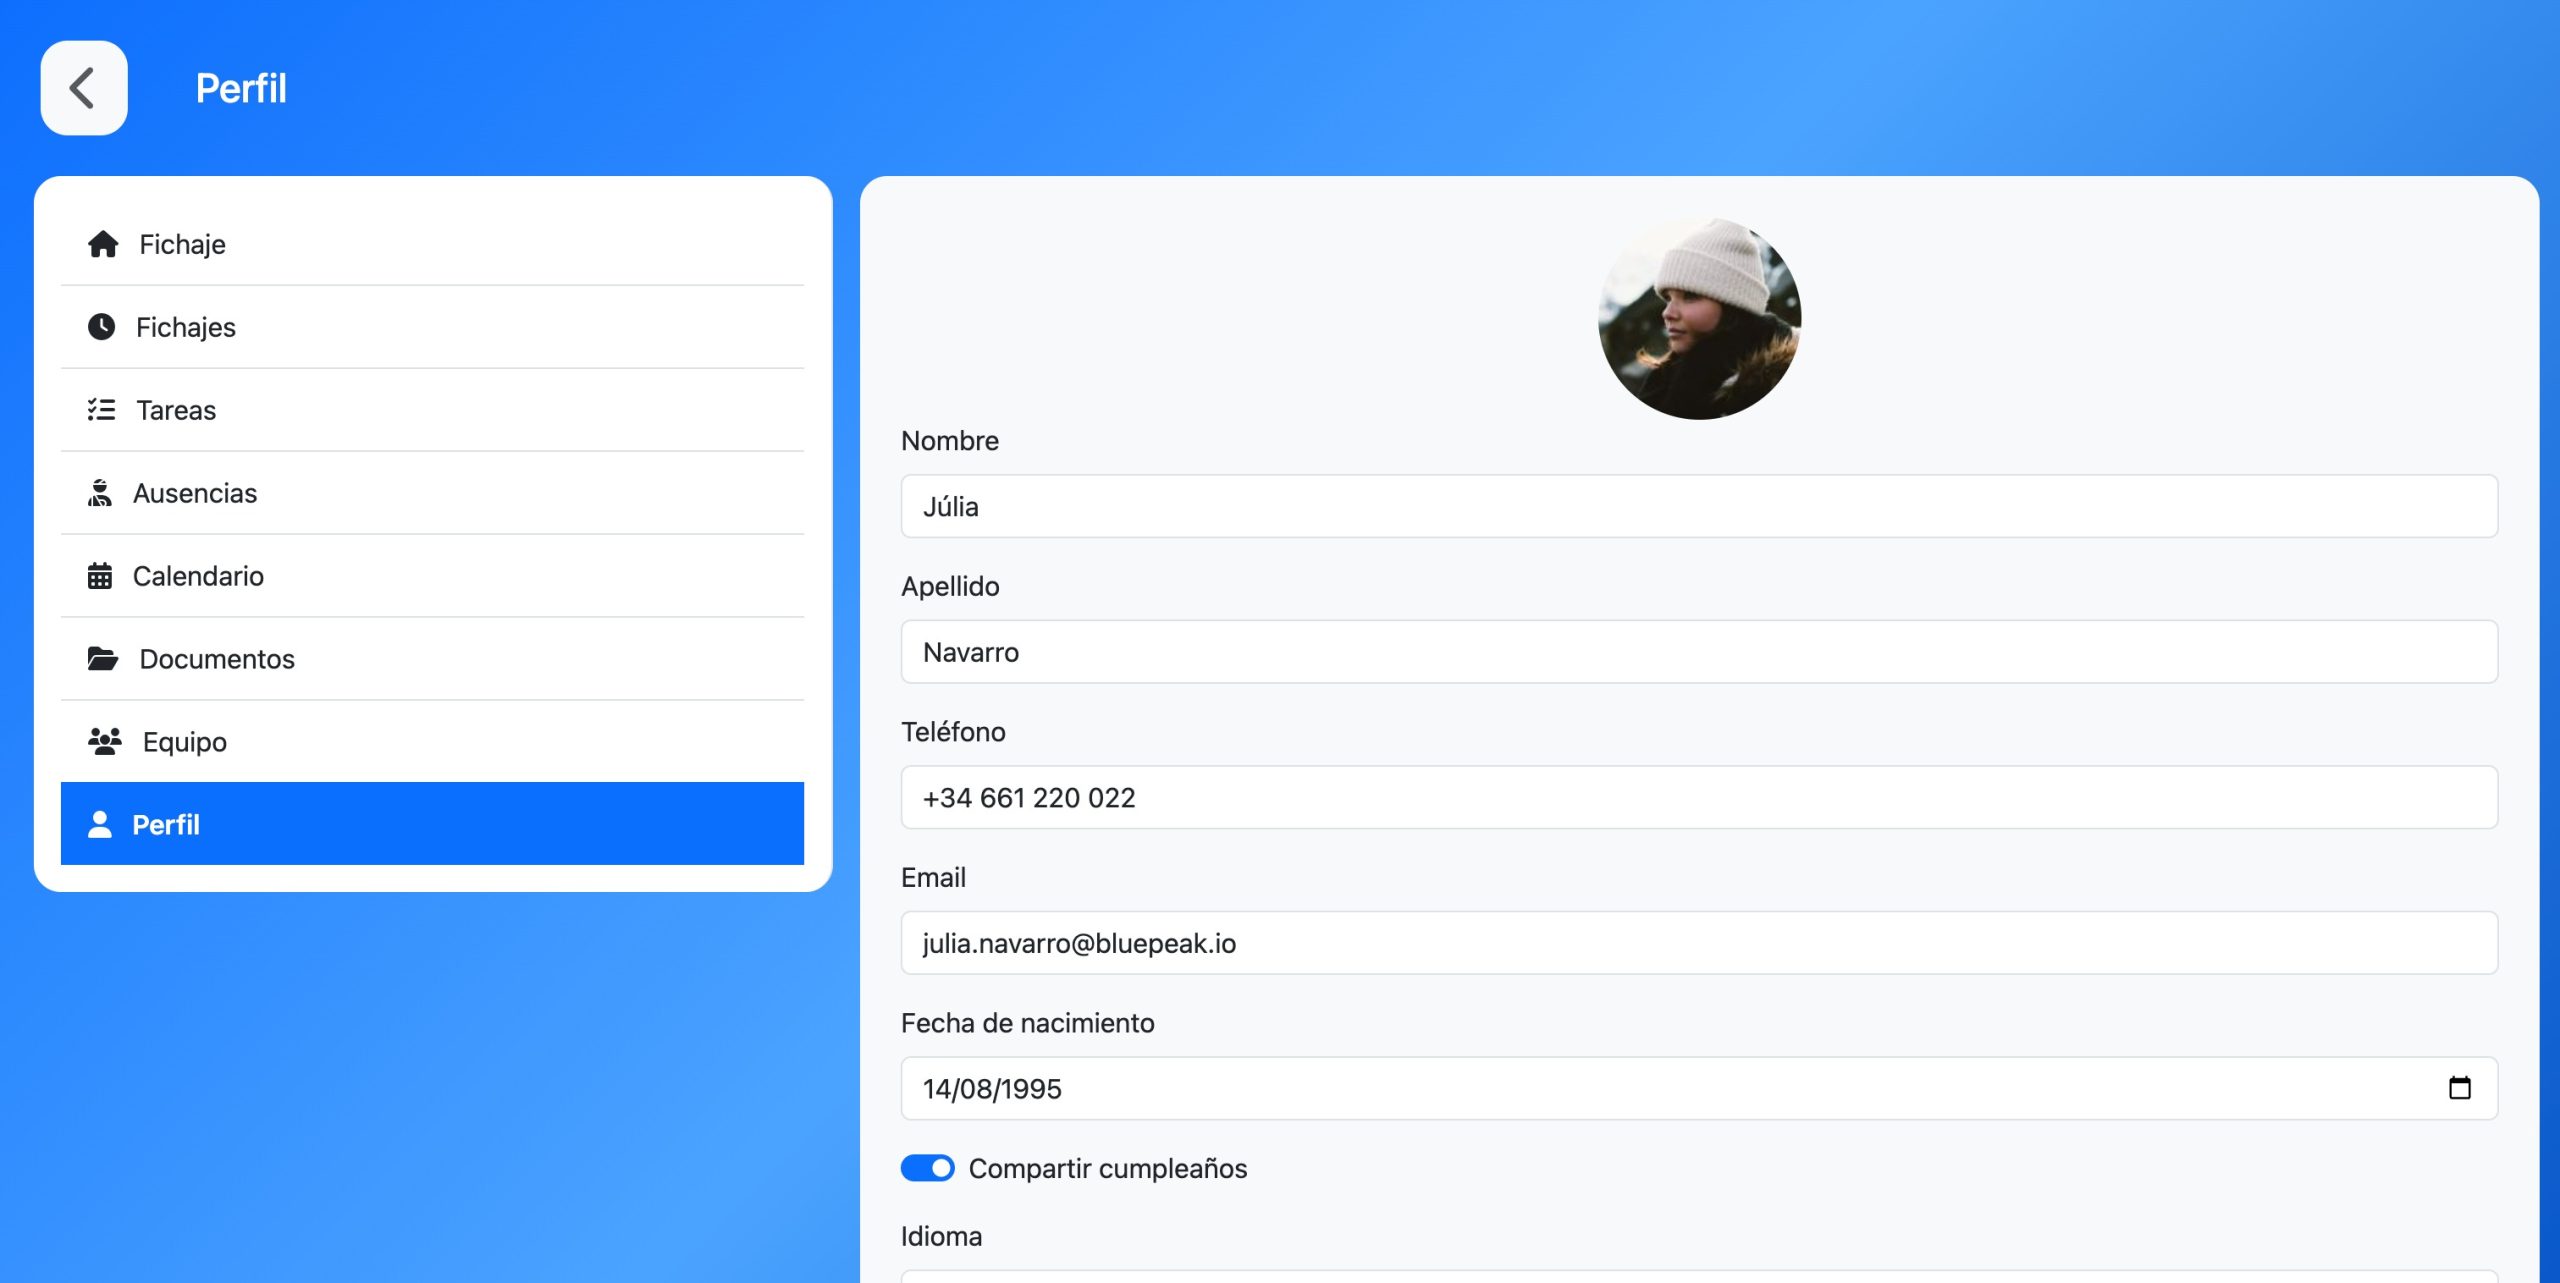This screenshot has width=2560, height=1283.
Task: Click the Email input field
Action: pos(1699,943)
